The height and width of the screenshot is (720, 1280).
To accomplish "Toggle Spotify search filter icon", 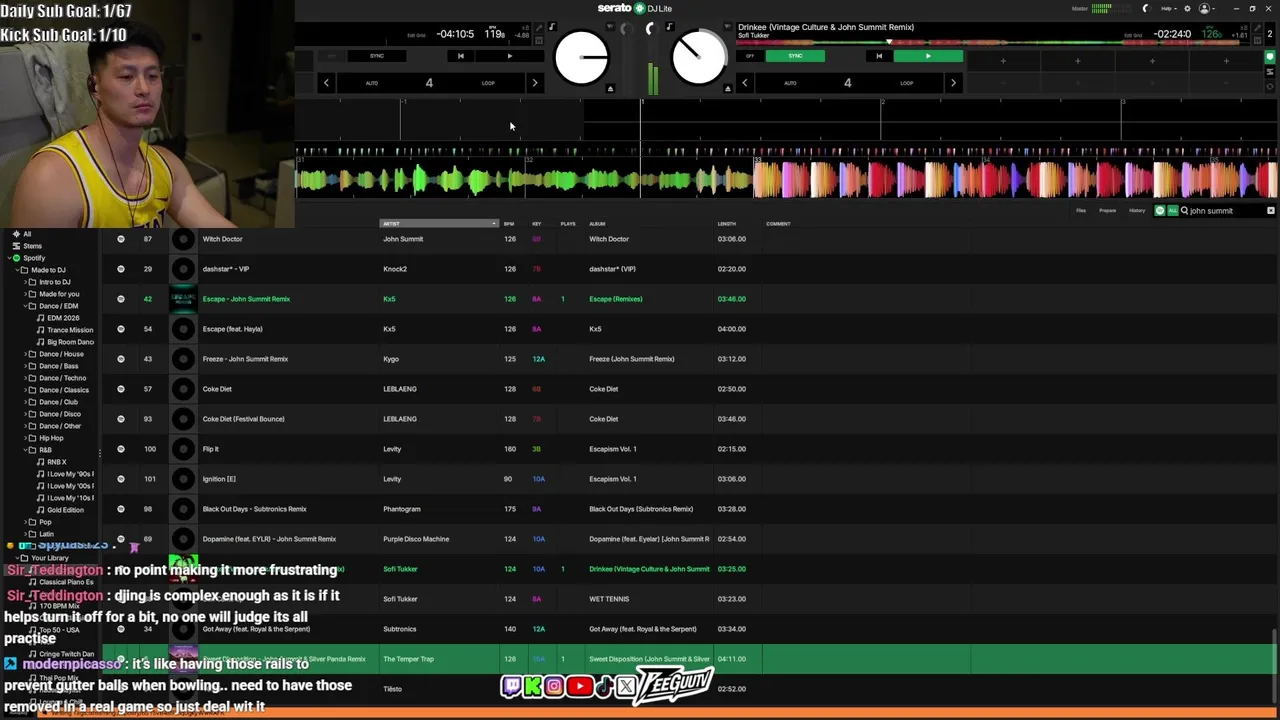I will [x=1160, y=211].
